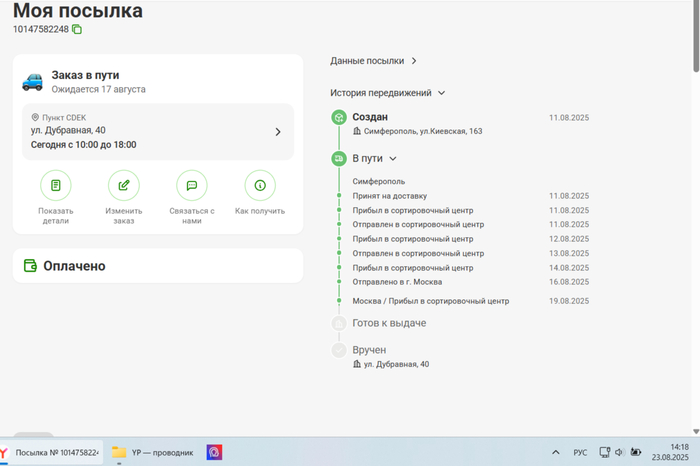This screenshot has width=700, height=466.
Task: Show hidden system tray icons
Action: pyautogui.click(x=556, y=452)
